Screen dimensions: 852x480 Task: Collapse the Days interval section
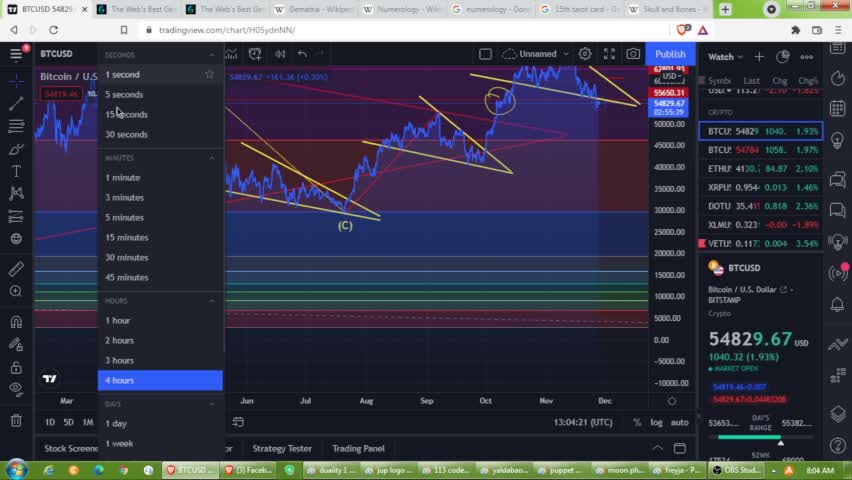(211, 404)
